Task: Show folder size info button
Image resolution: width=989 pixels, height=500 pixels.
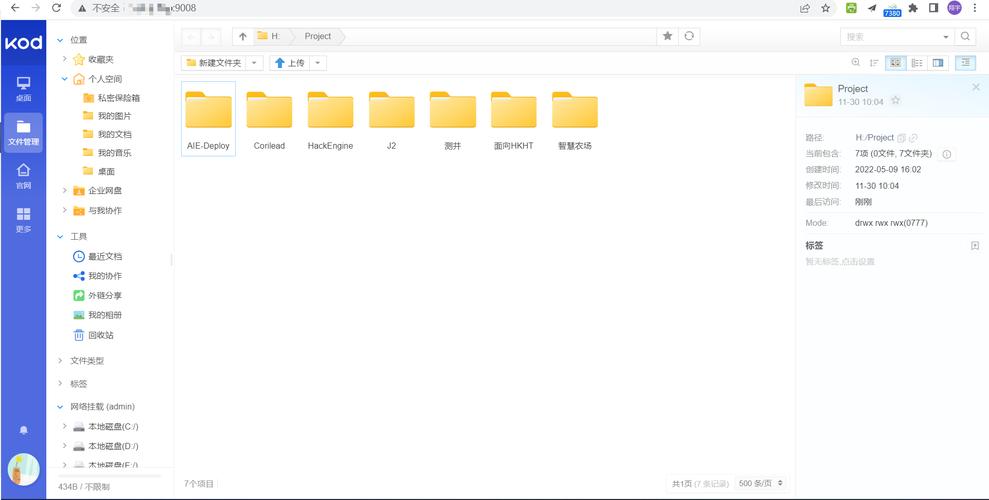Action: 946,154
